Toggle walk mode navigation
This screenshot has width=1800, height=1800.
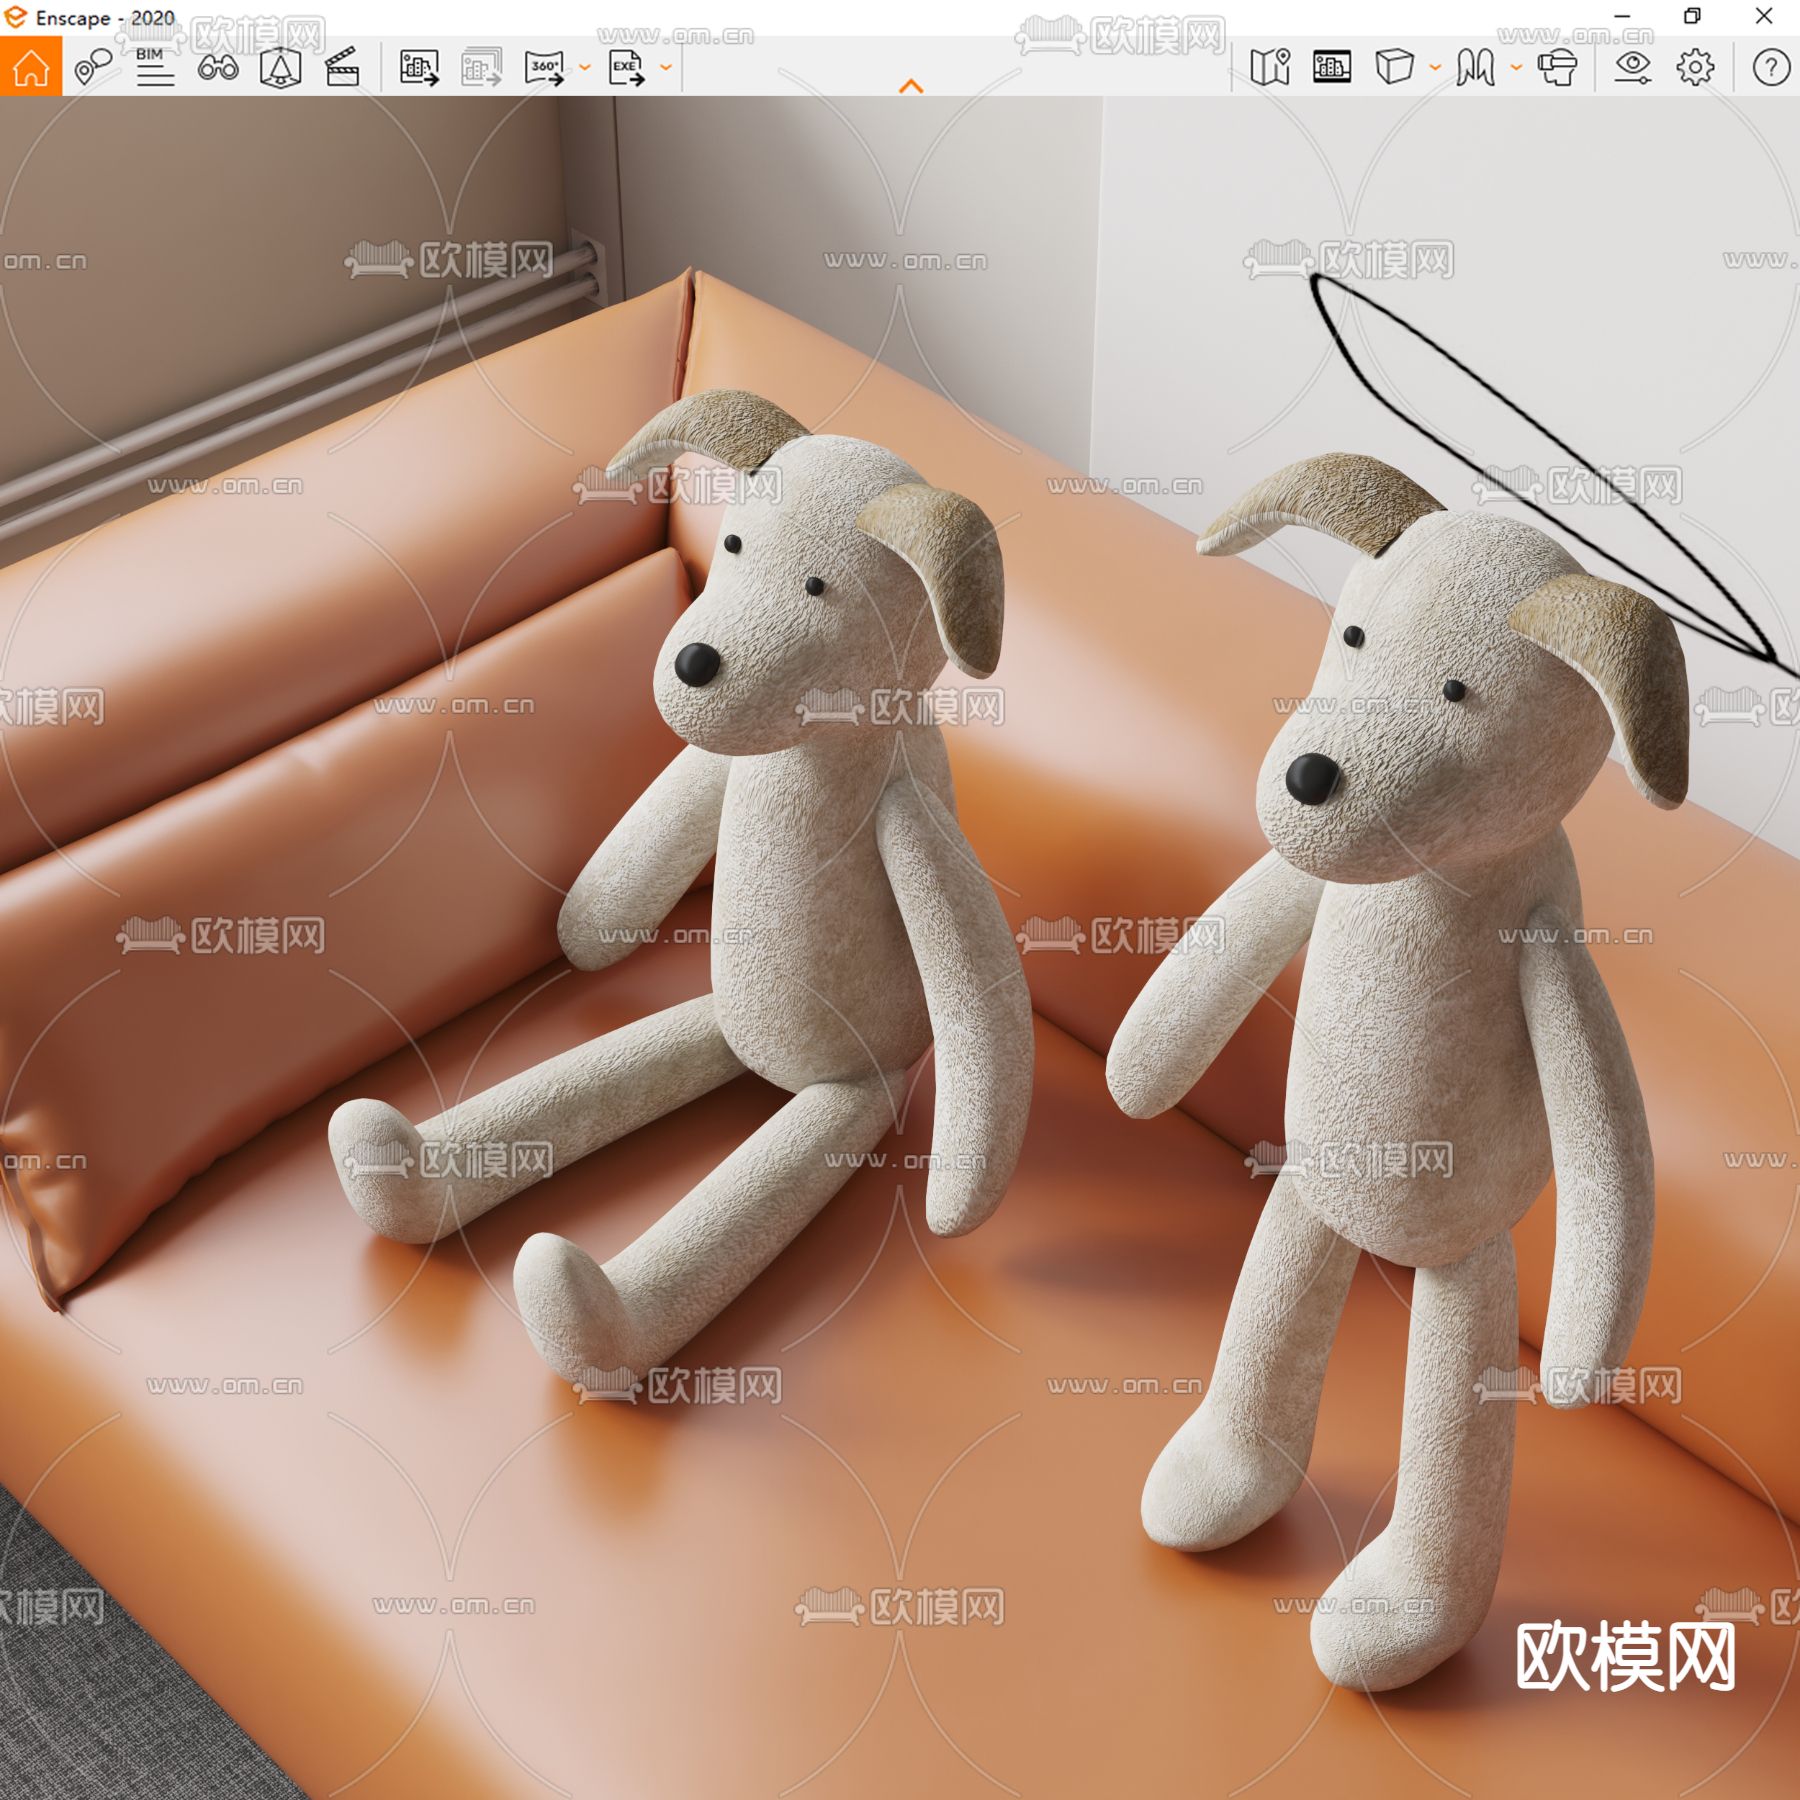click(x=1477, y=68)
